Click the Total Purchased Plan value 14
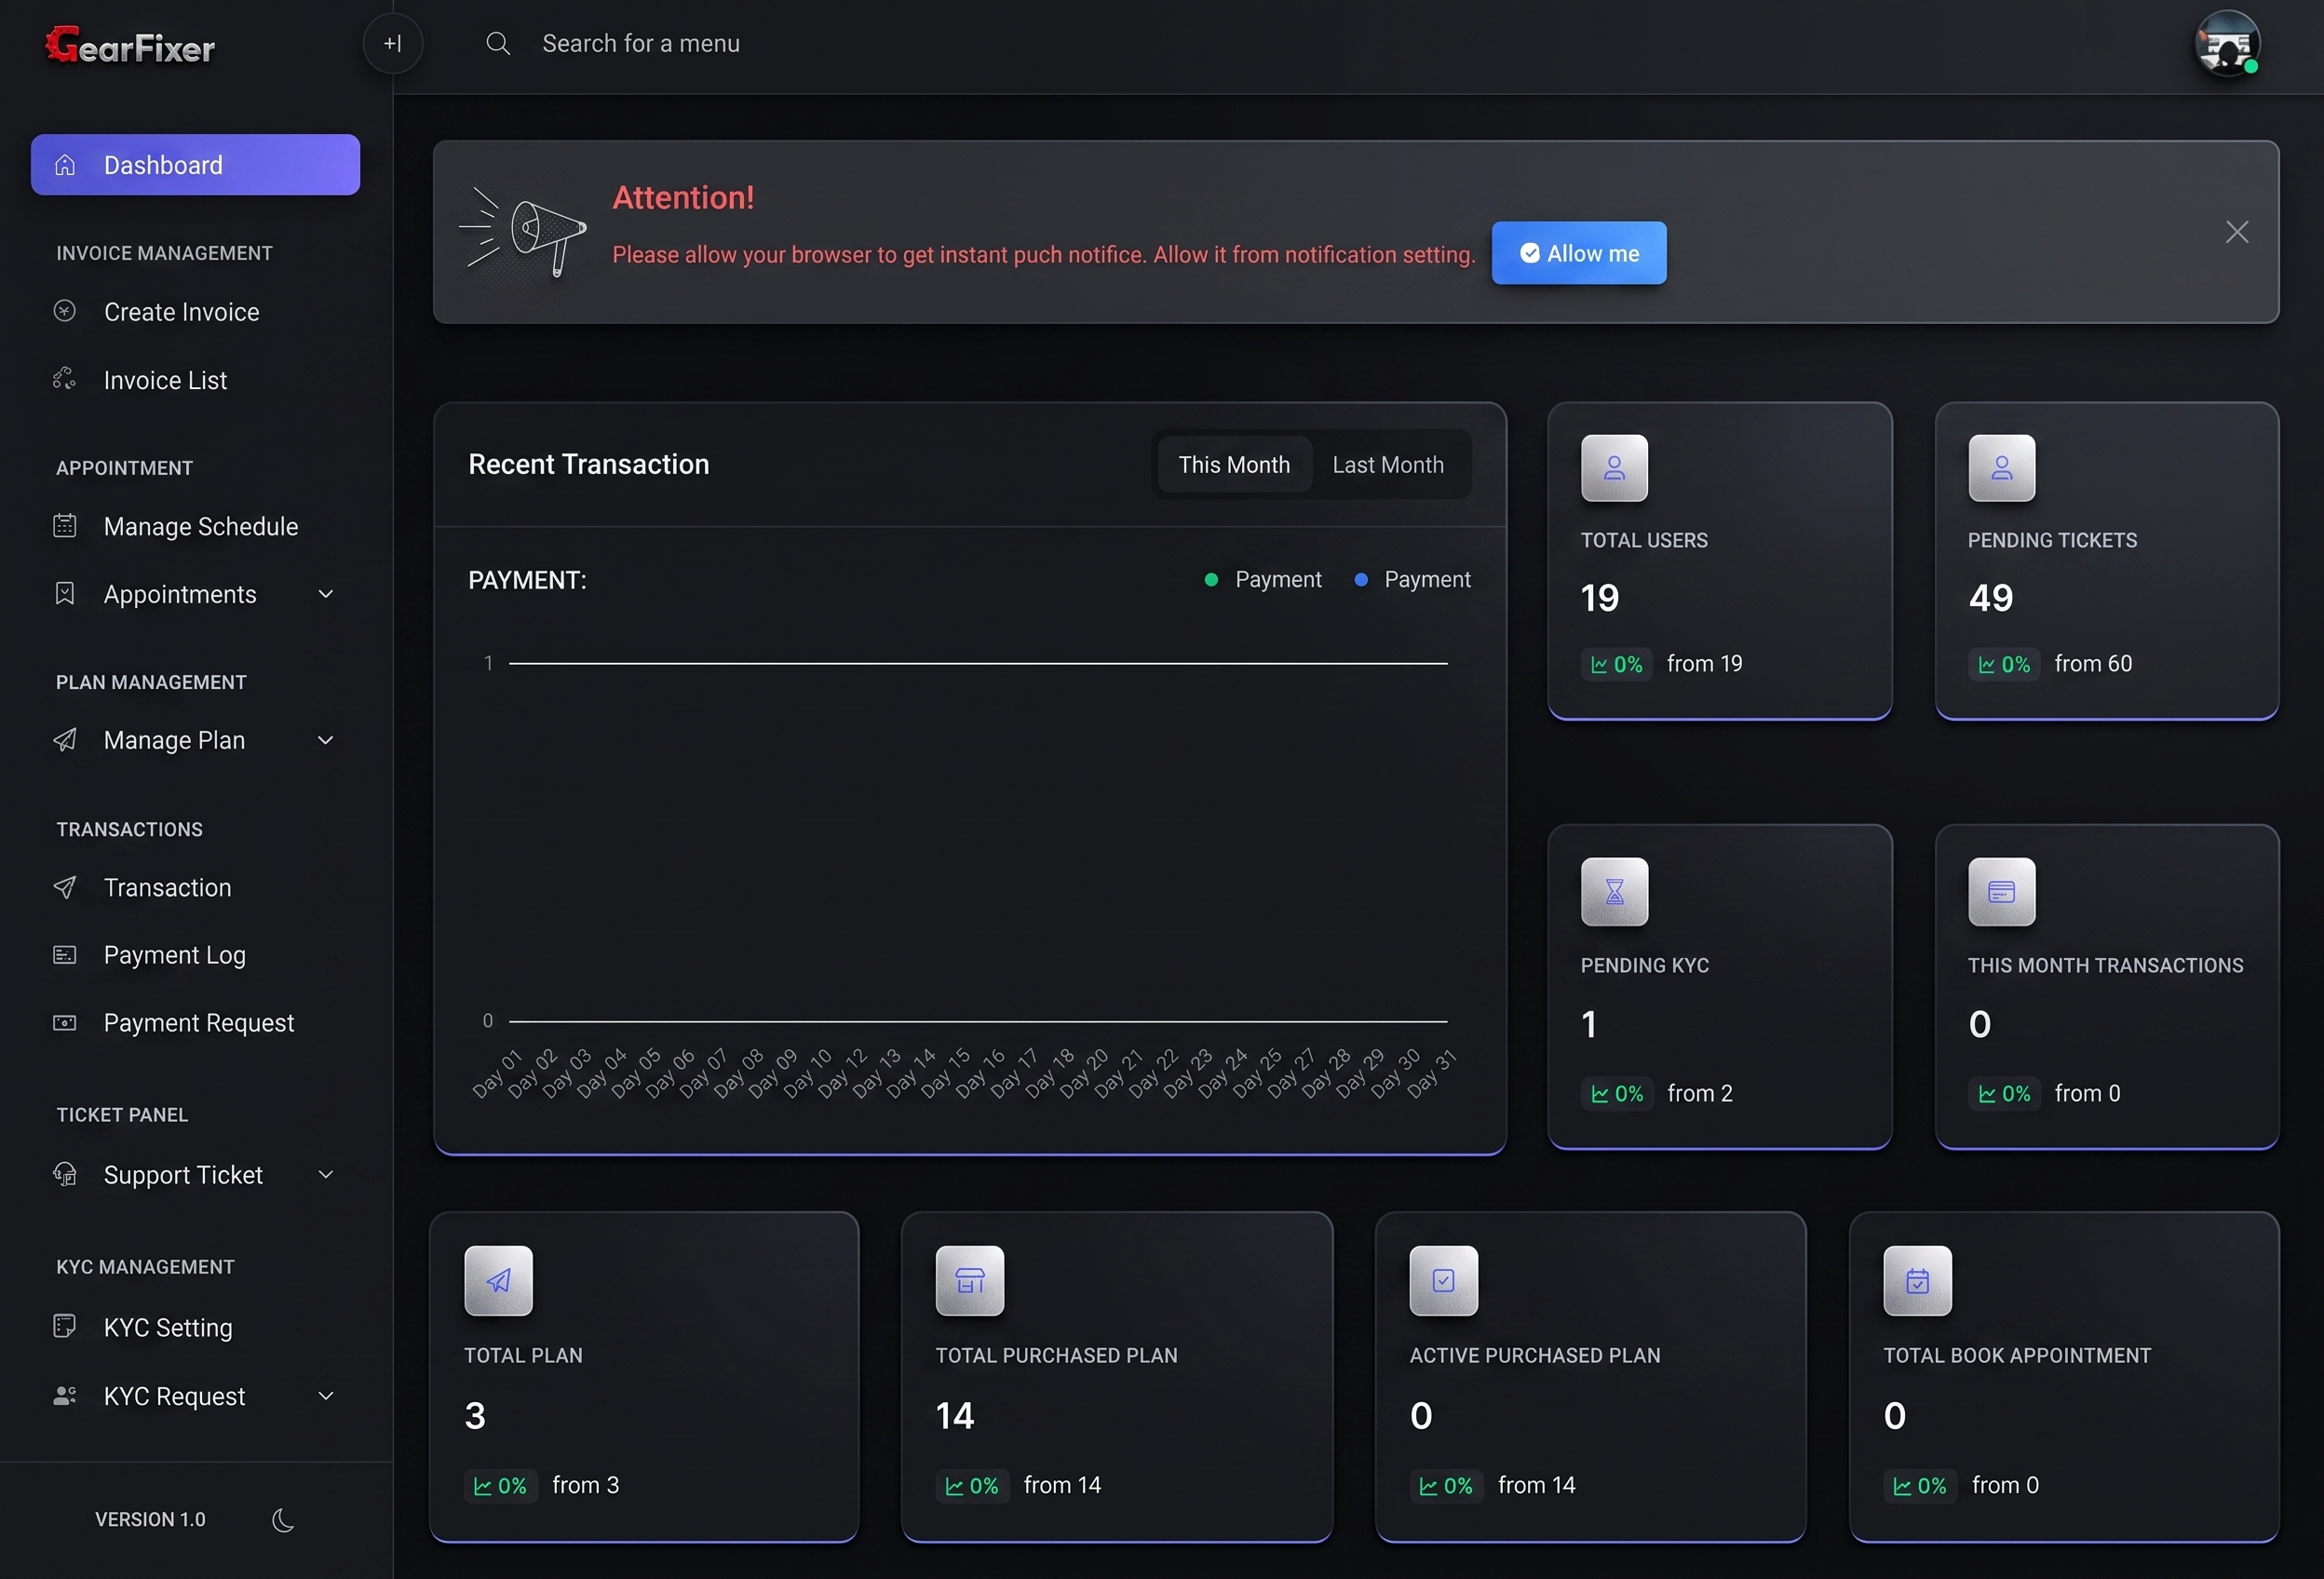This screenshot has width=2324, height=1579. tap(954, 1416)
